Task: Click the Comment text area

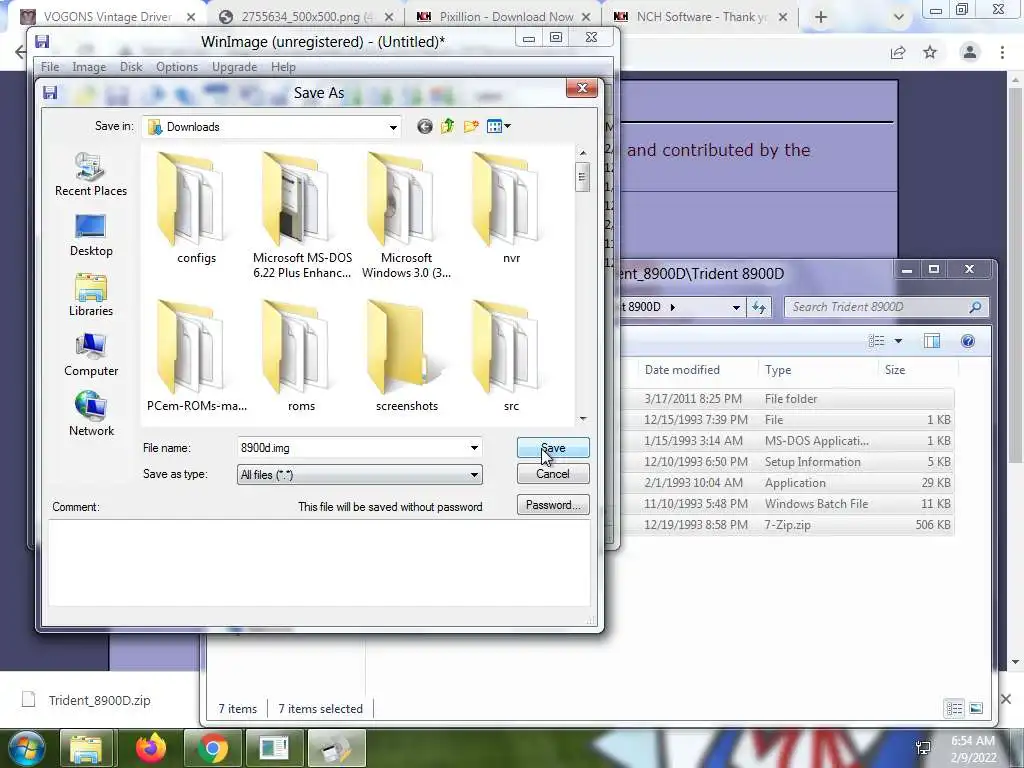Action: tap(319, 562)
